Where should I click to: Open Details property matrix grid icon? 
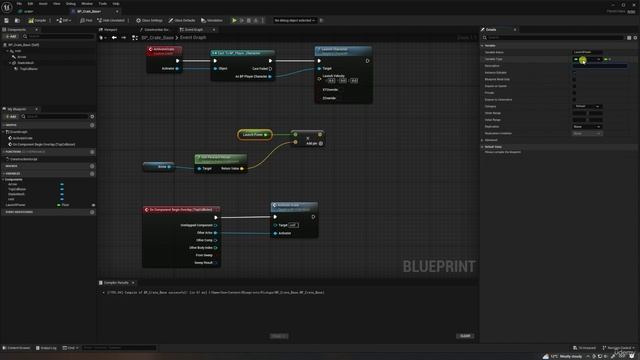(629, 38)
